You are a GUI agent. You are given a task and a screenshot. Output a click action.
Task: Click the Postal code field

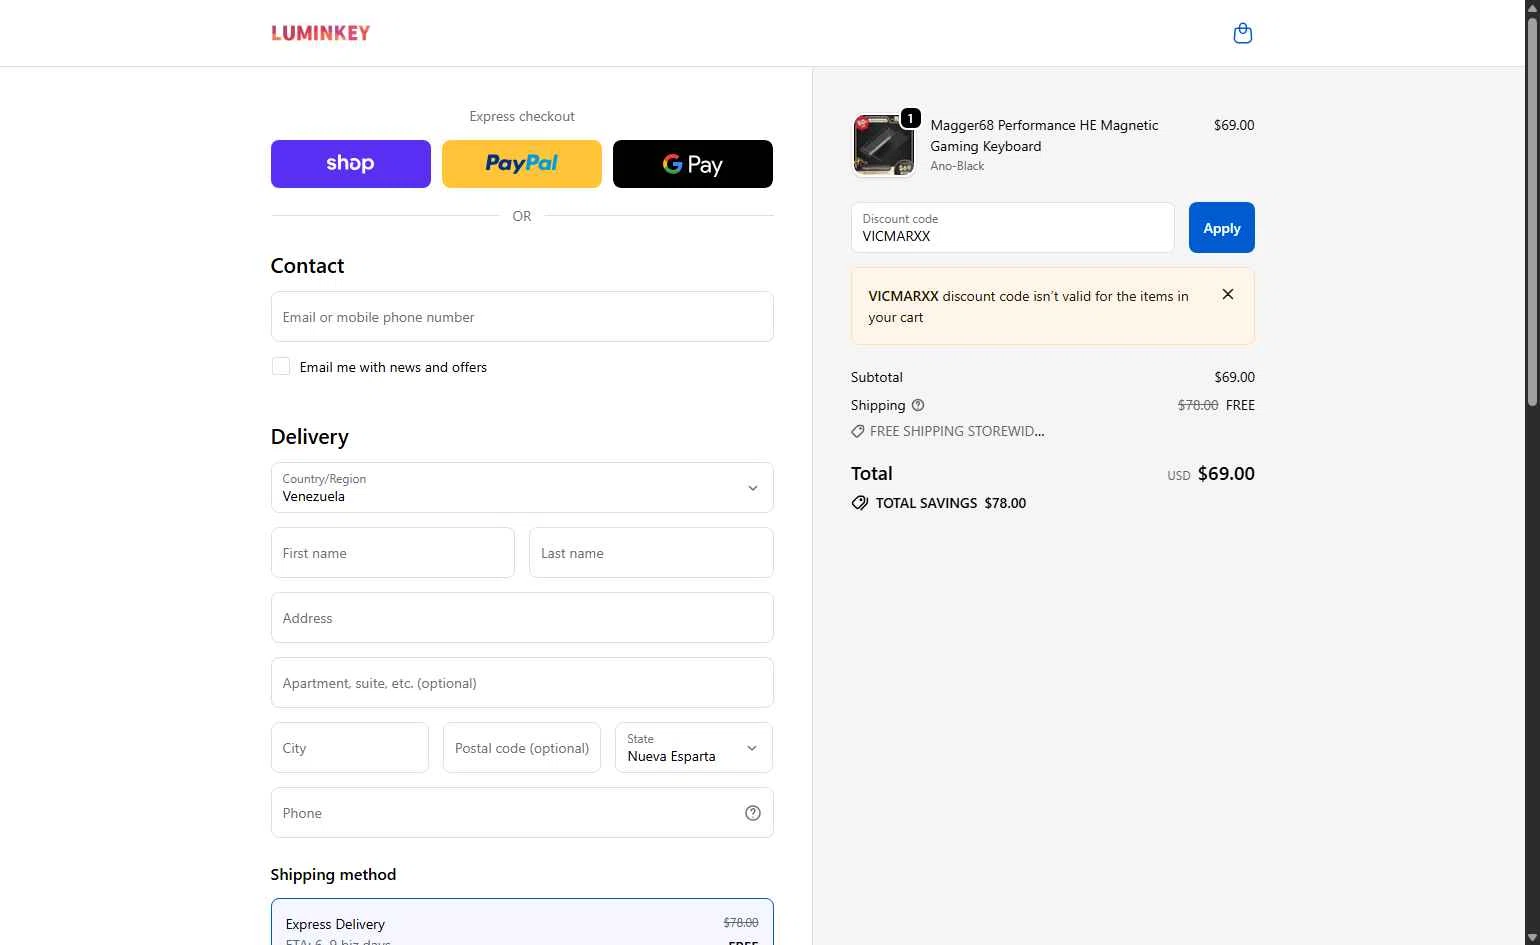(522, 748)
